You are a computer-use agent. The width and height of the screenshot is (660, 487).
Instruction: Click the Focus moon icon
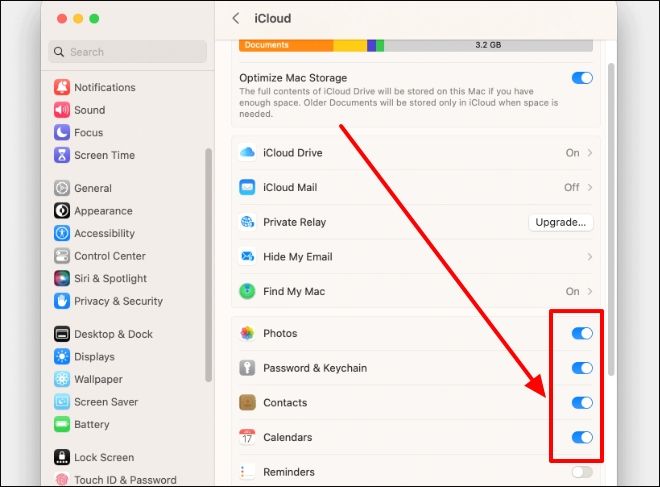click(x=62, y=133)
